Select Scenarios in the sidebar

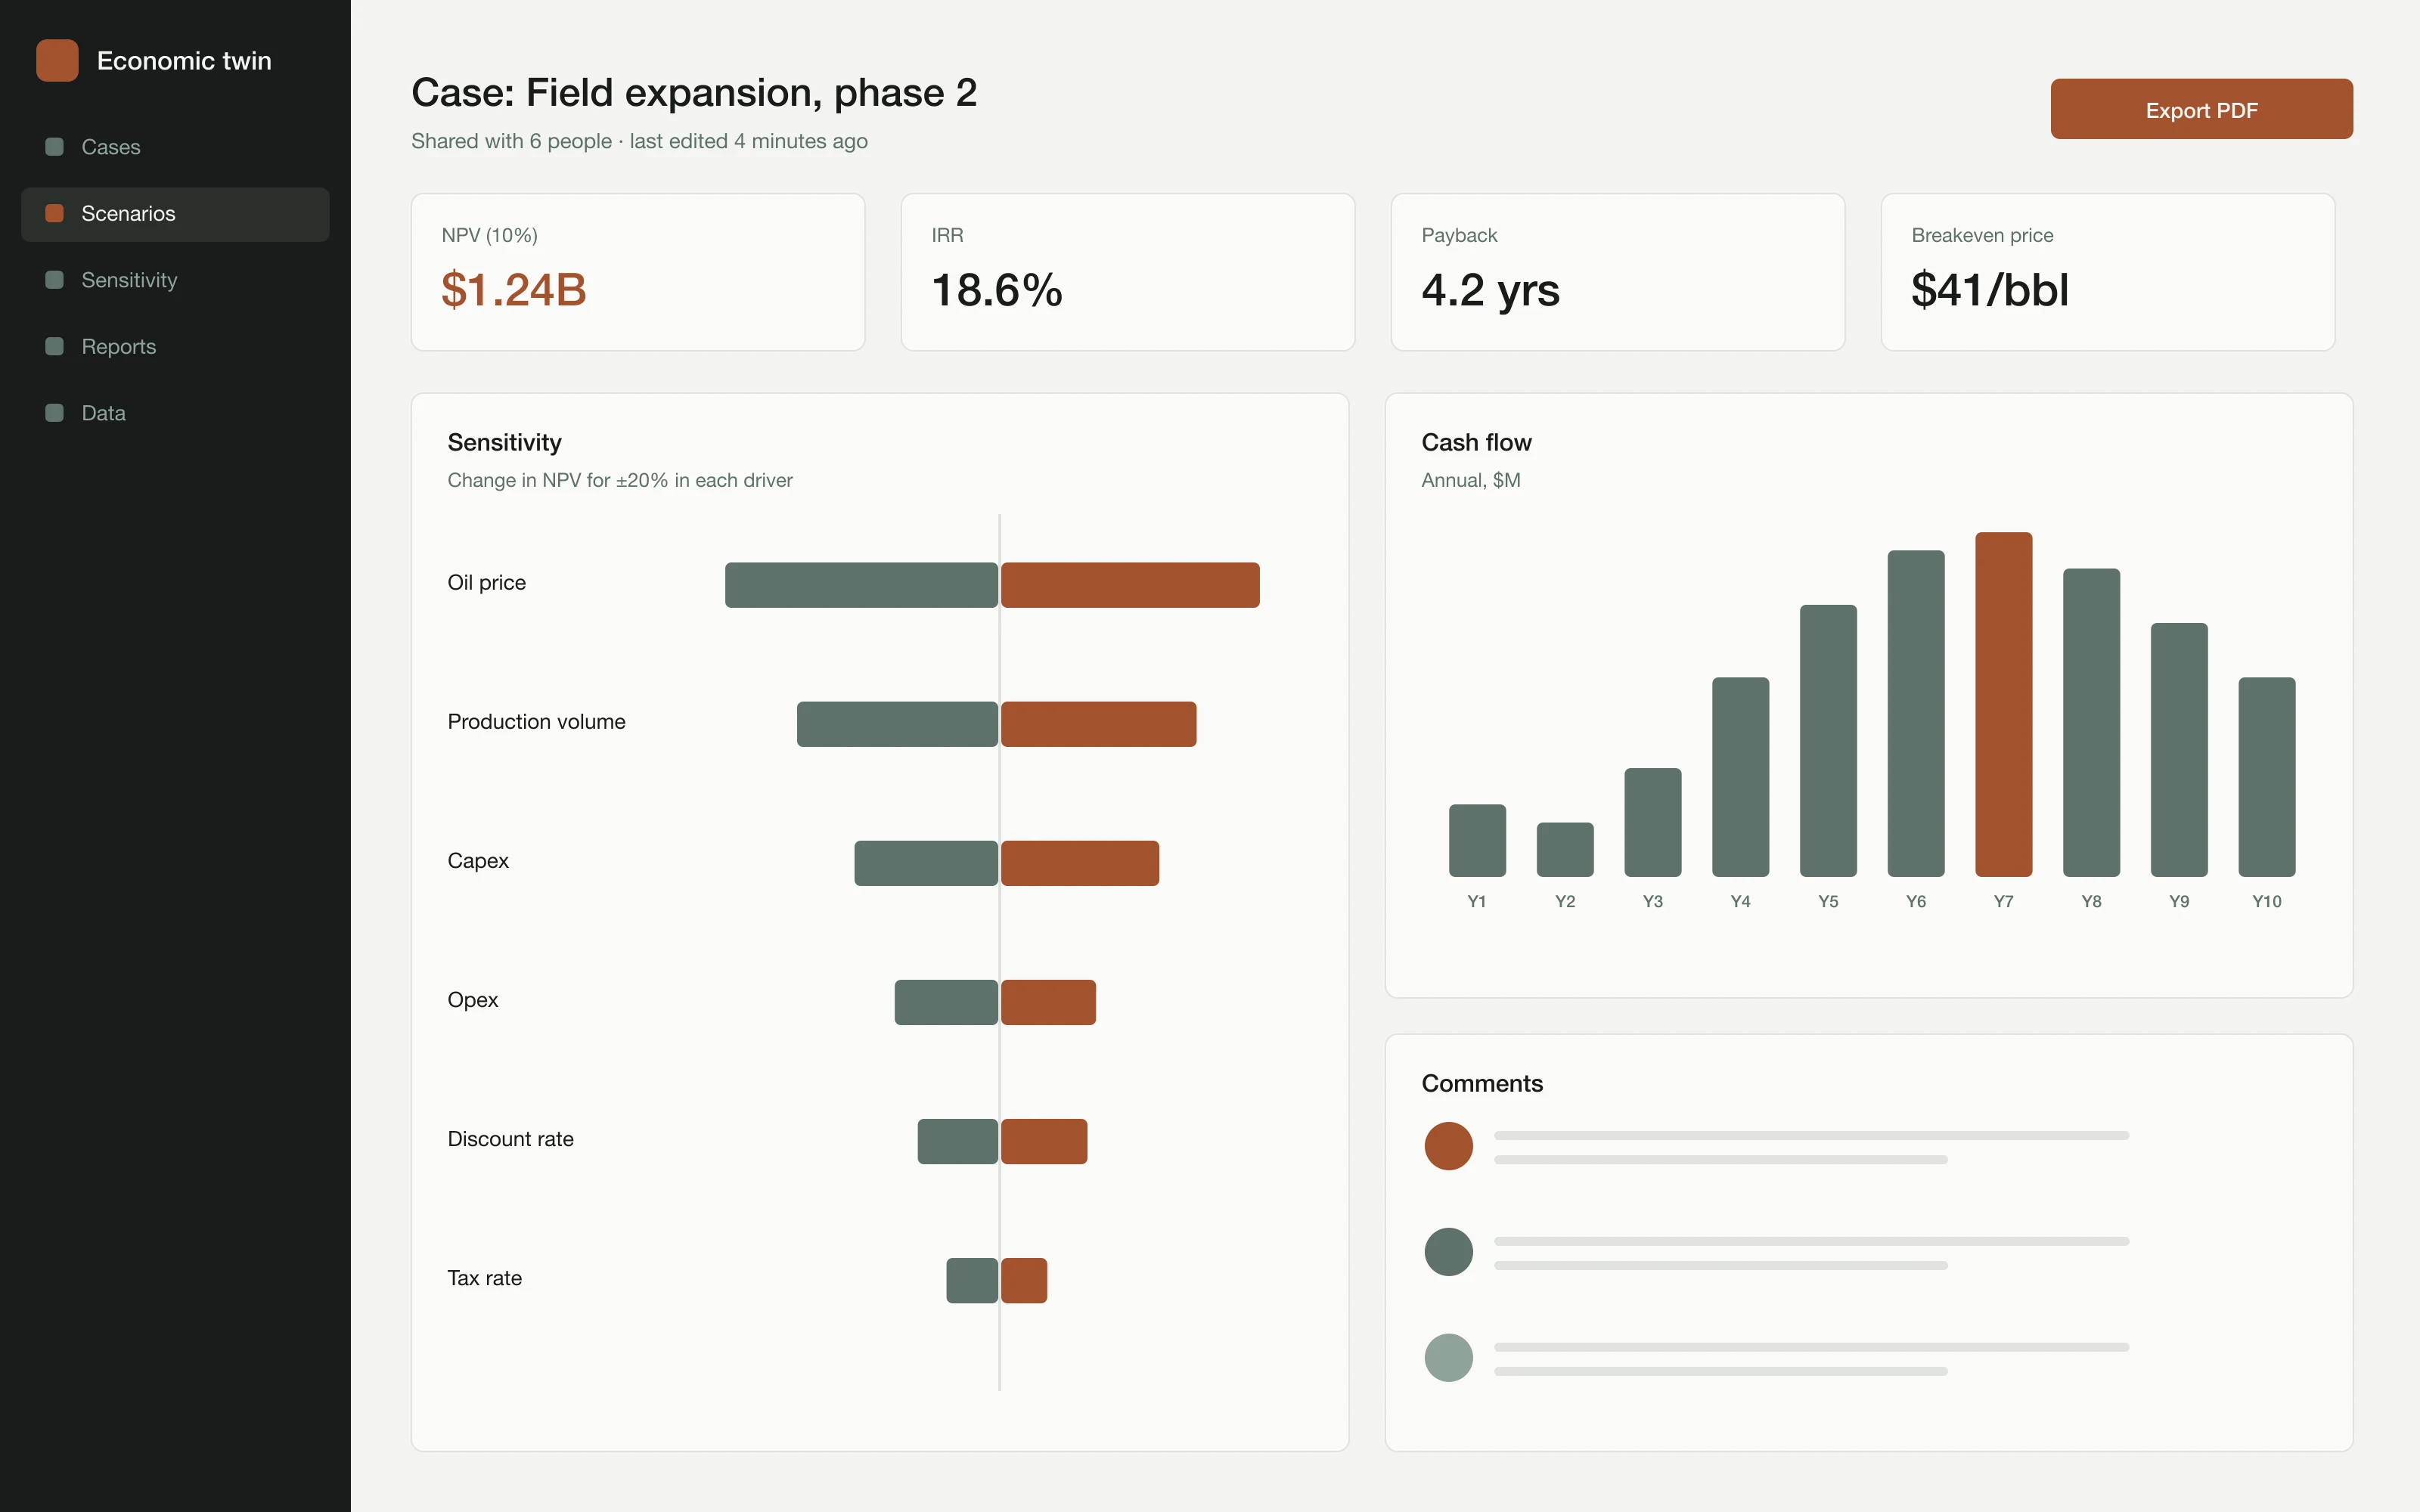[175, 214]
